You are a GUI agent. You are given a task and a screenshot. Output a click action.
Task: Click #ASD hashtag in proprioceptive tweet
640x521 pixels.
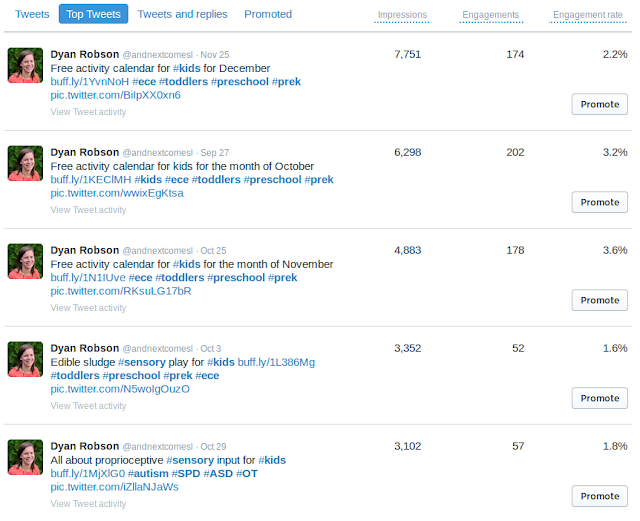tap(218, 474)
